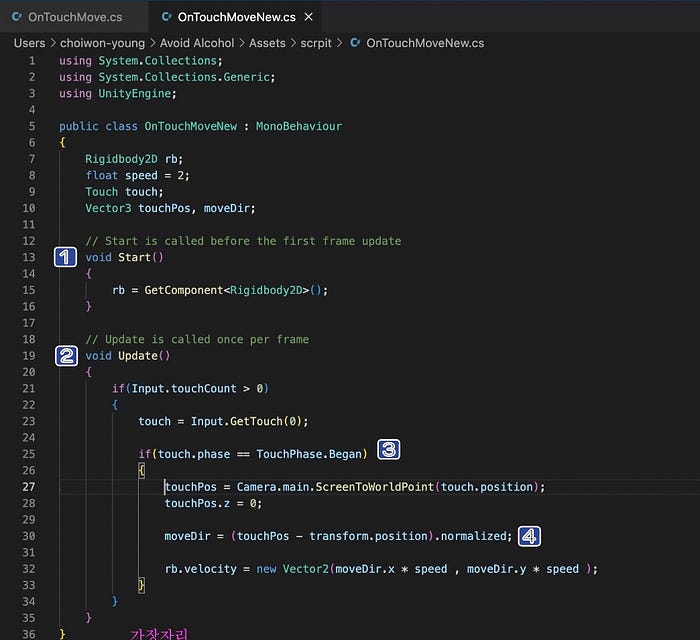Screen dimensions: 700x640
Task: Open the choiwon-young breadcrumb folder
Action: coord(102,43)
